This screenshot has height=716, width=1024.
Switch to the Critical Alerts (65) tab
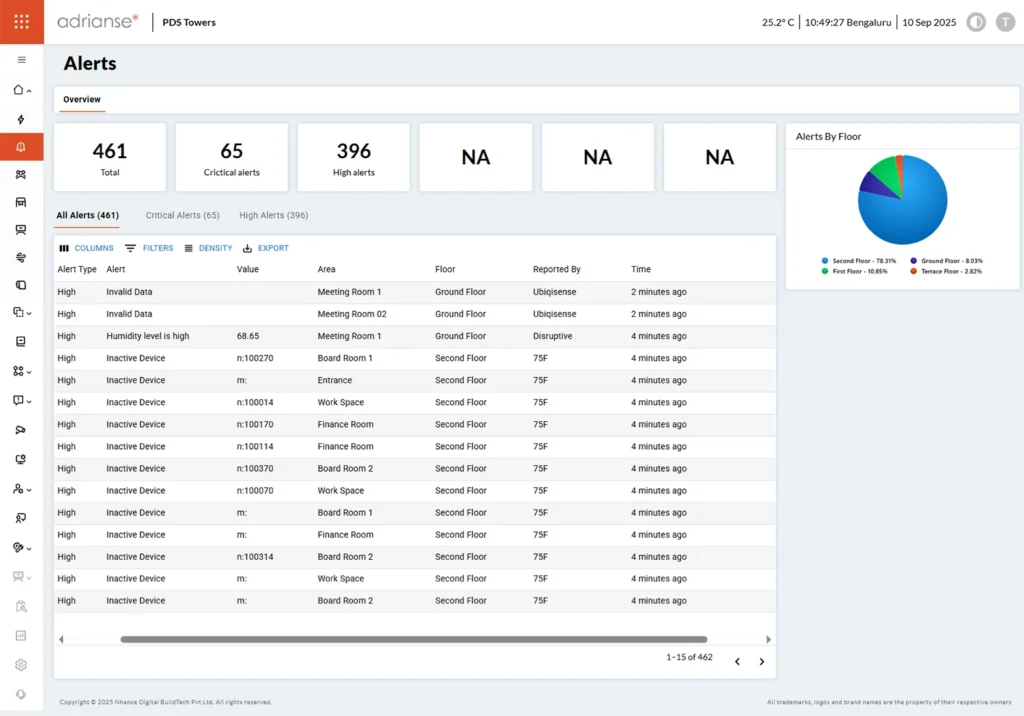click(182, 215)
